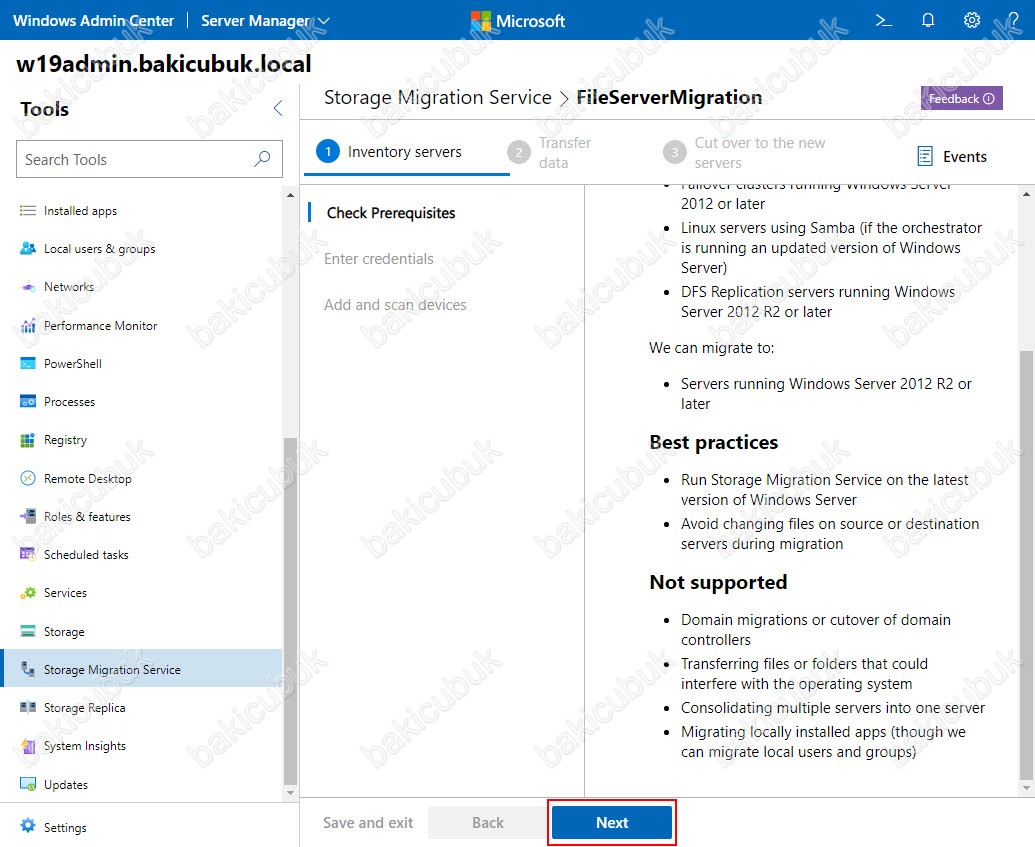Click the Installed apps icon
Screen dimensions: 1035x847
click(x=28, y=211)
